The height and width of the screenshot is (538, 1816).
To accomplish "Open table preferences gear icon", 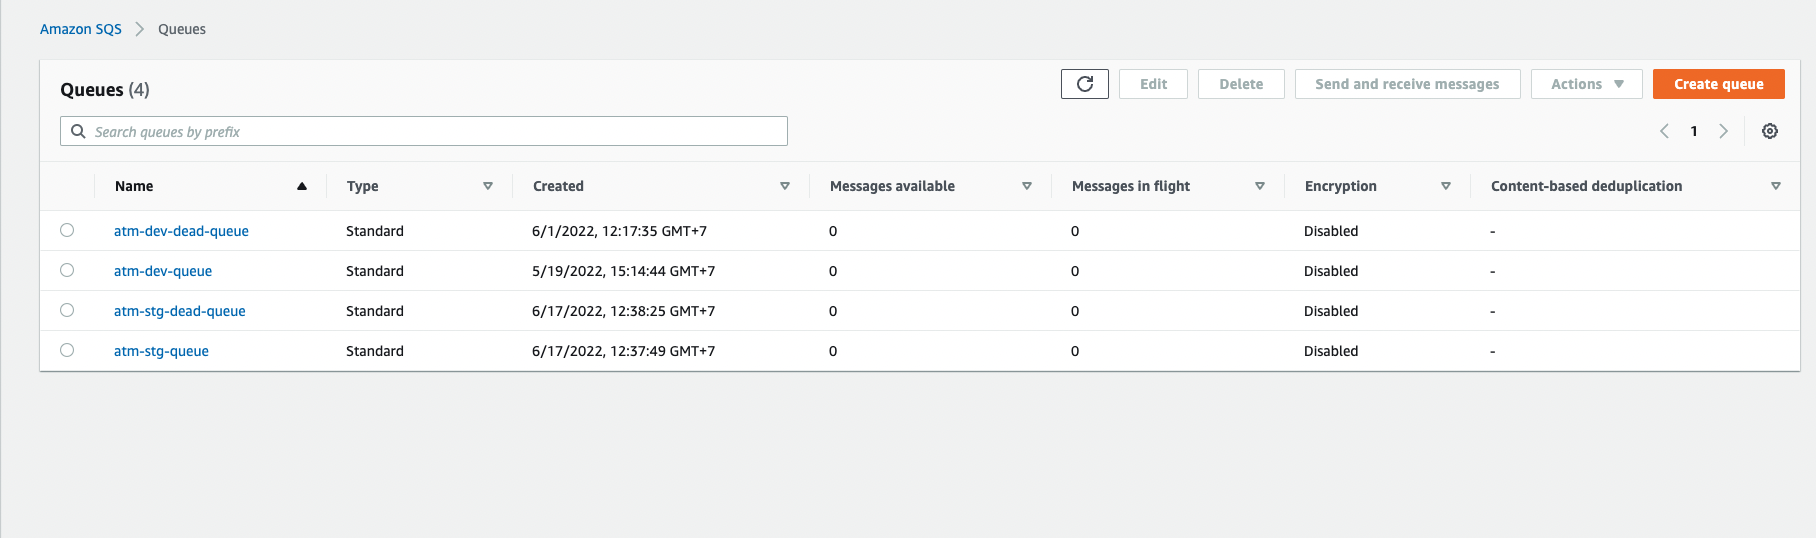I will pos(1769,131).
